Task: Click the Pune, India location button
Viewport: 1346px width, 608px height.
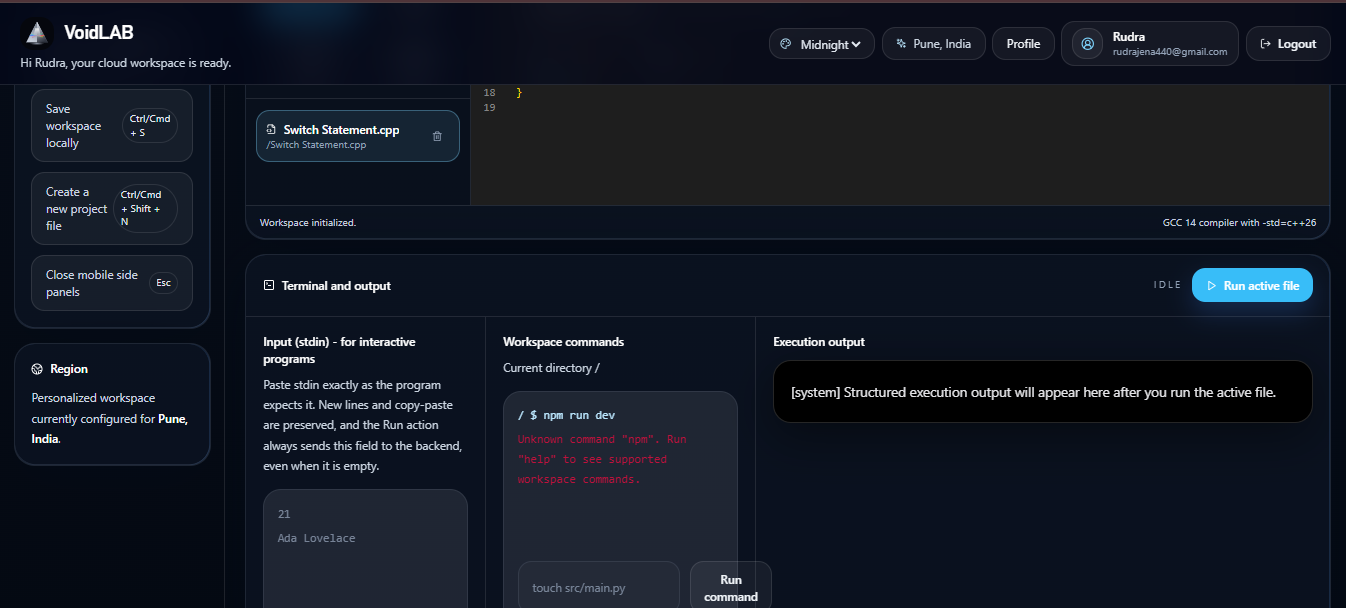Action: (934, 44)
